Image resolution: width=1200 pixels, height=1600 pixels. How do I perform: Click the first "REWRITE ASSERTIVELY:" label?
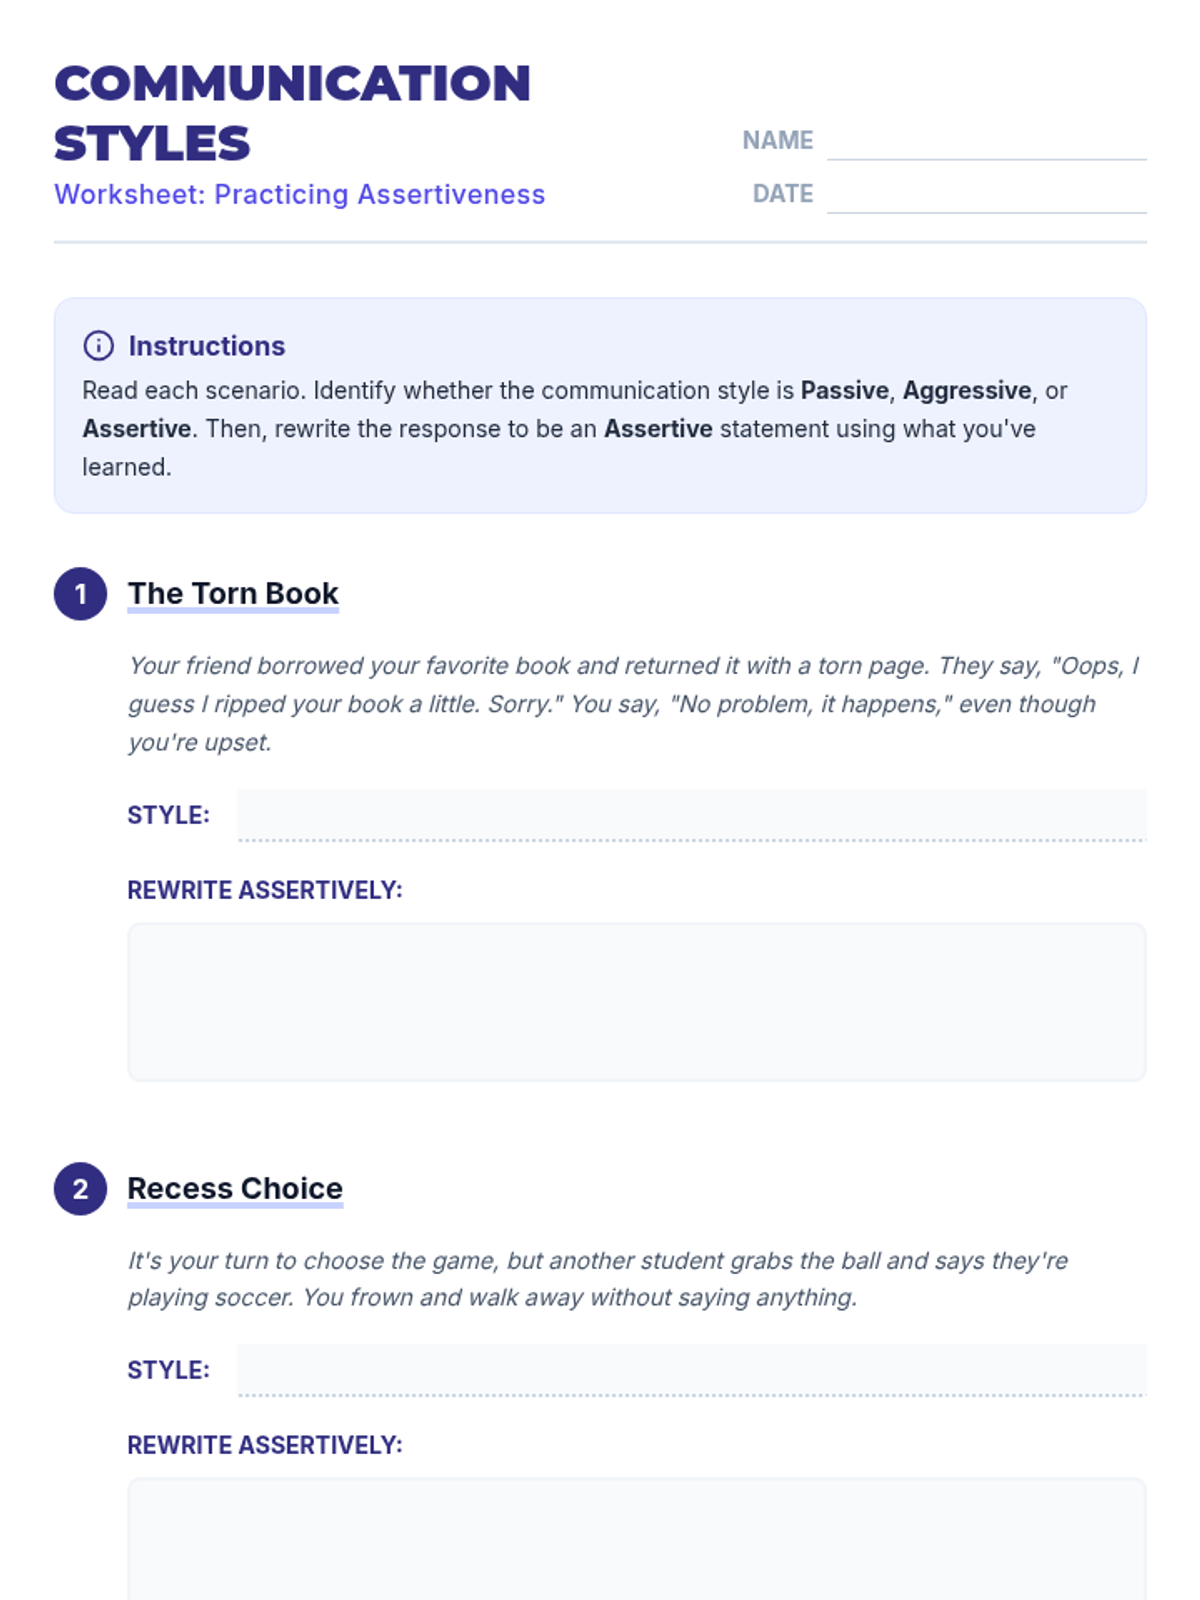(264, 890)
